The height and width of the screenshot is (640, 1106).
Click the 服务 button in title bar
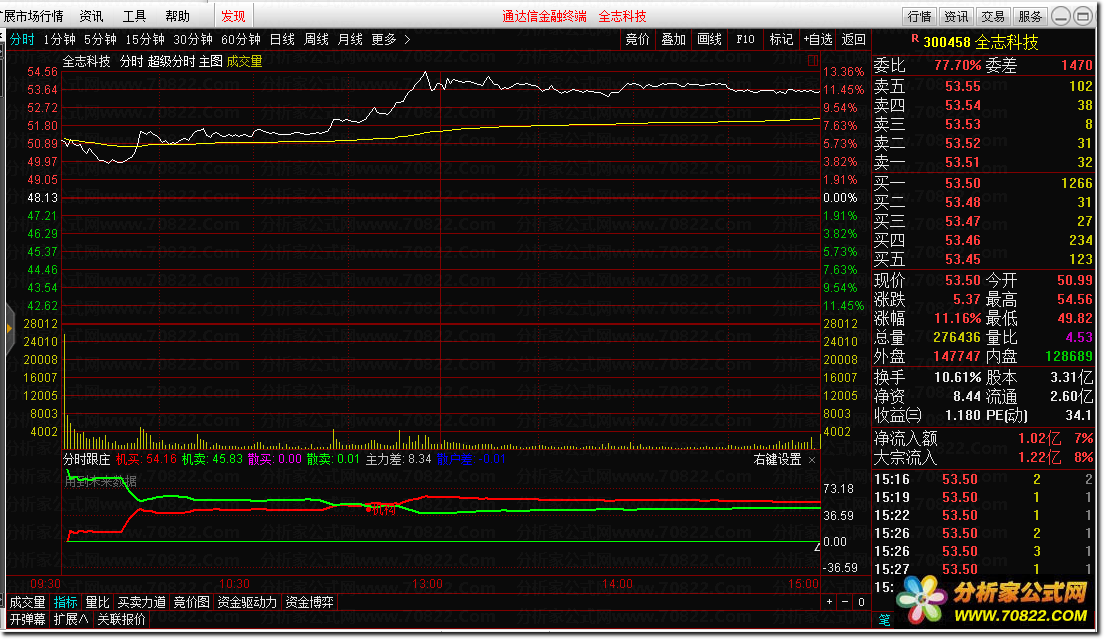(x=1029, y=16)
